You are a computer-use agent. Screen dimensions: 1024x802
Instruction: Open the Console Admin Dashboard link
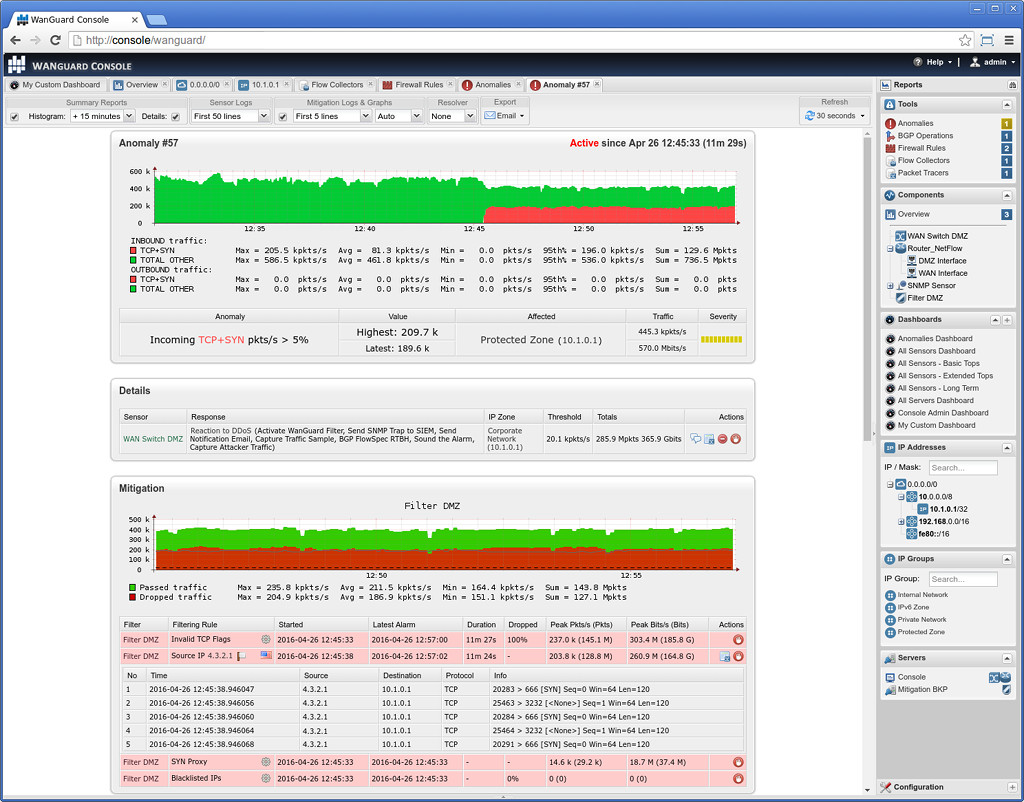[x=942, y=413]
